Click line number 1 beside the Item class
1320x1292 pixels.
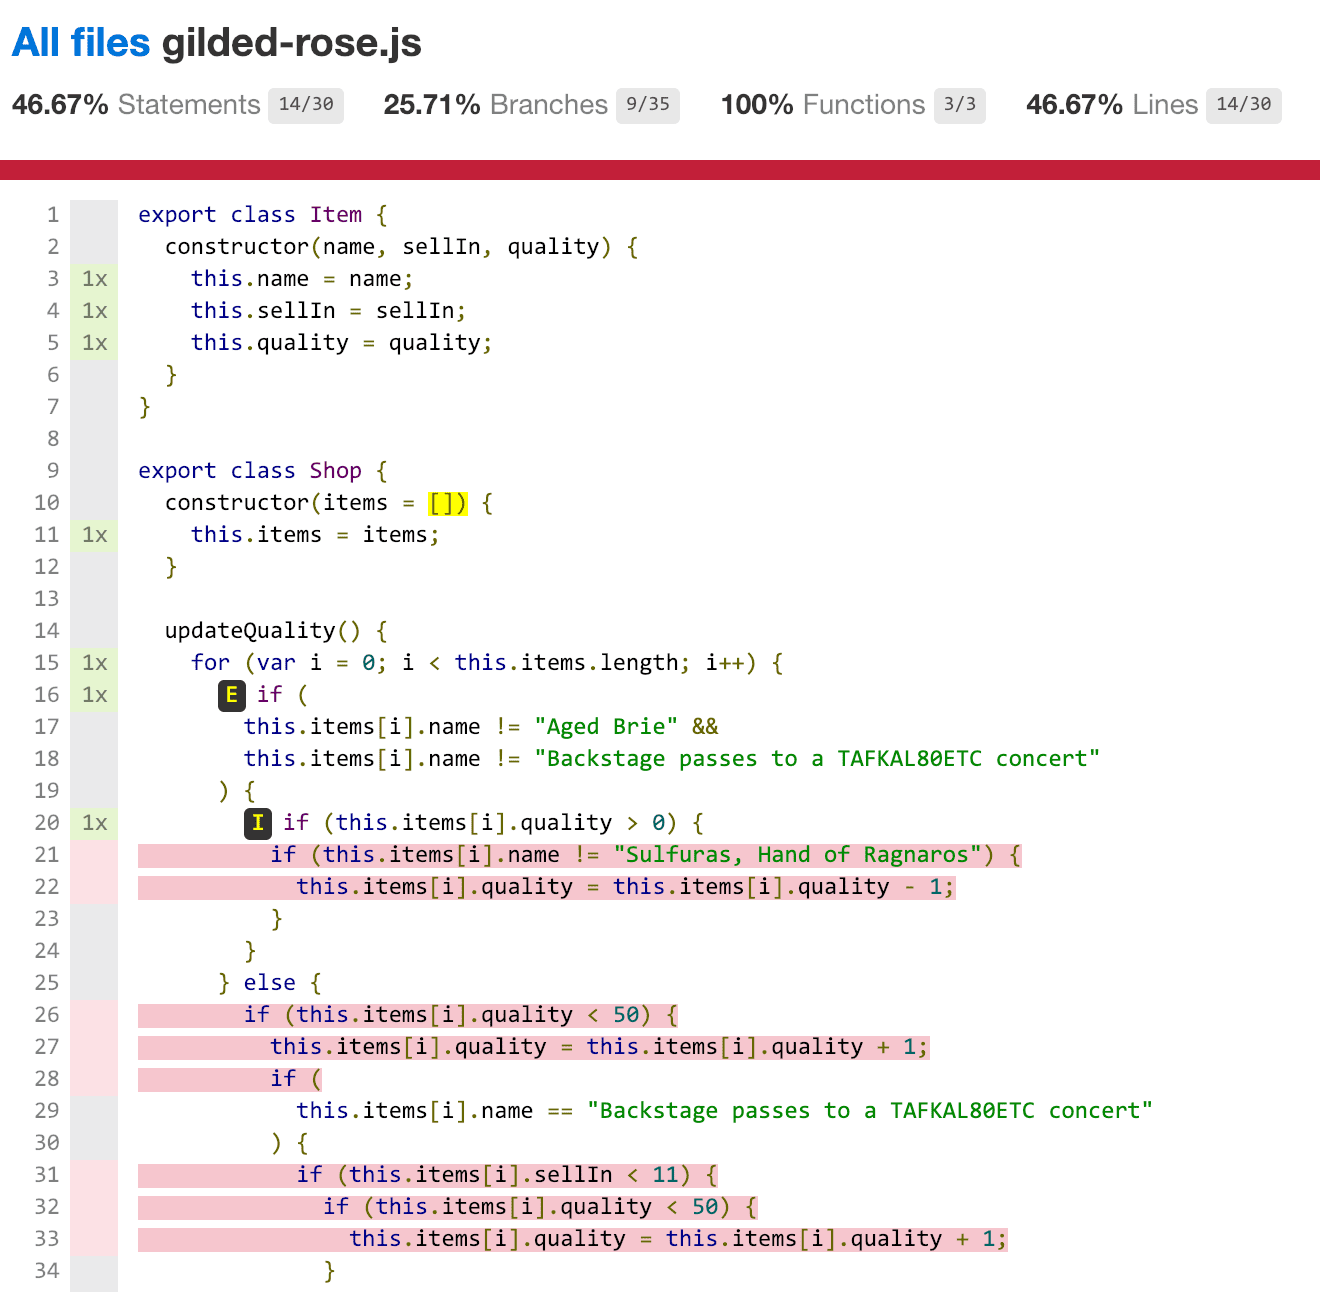52,214
